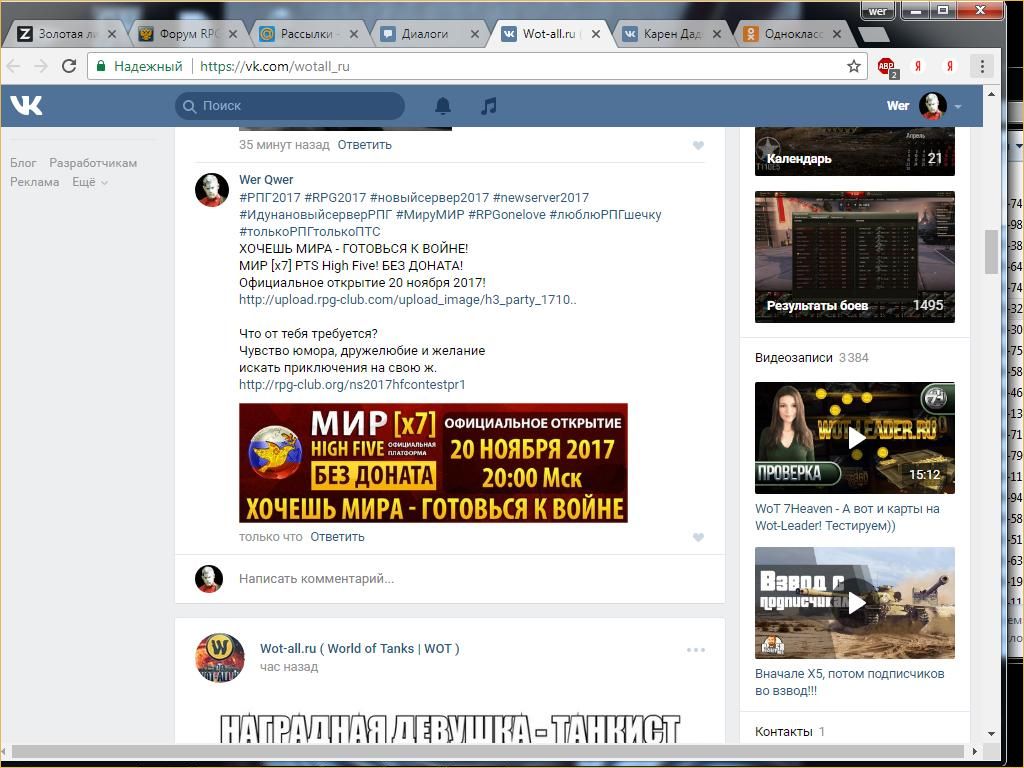This screenshot has width=1024, height=768.
Task: Close the Рассылки tab
Action: 353,34
